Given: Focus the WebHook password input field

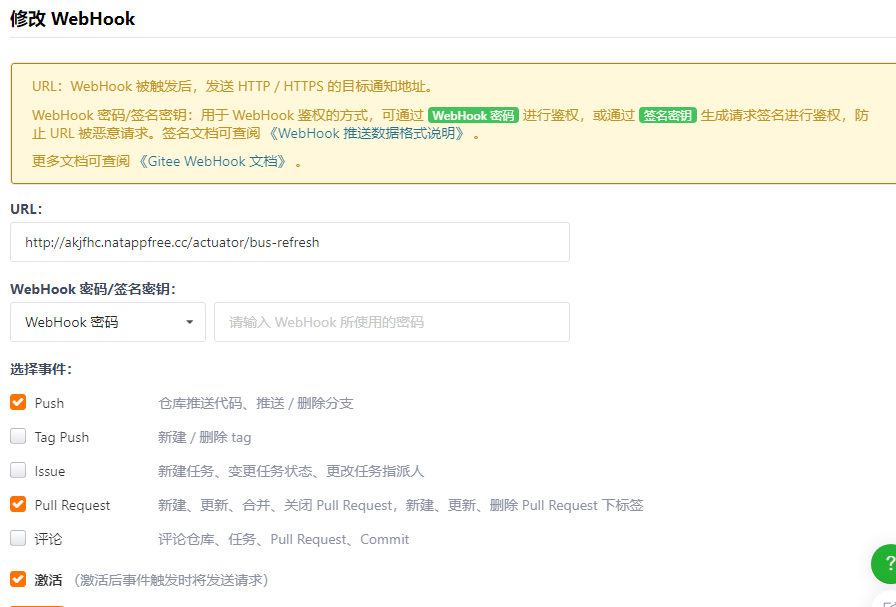Looking at the screenshot, I should (x=392, y=322).
